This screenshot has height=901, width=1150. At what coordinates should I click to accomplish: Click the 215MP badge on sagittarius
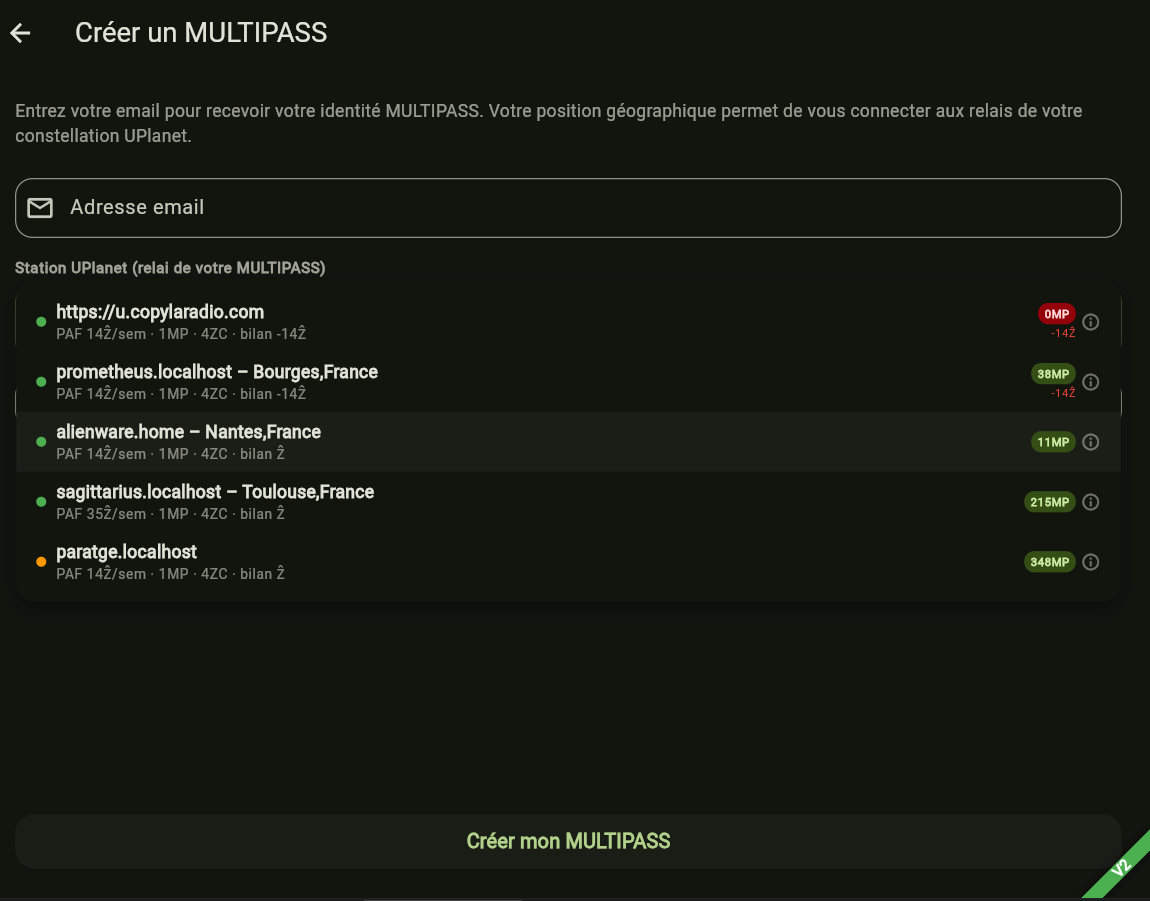coord(1049,502)
